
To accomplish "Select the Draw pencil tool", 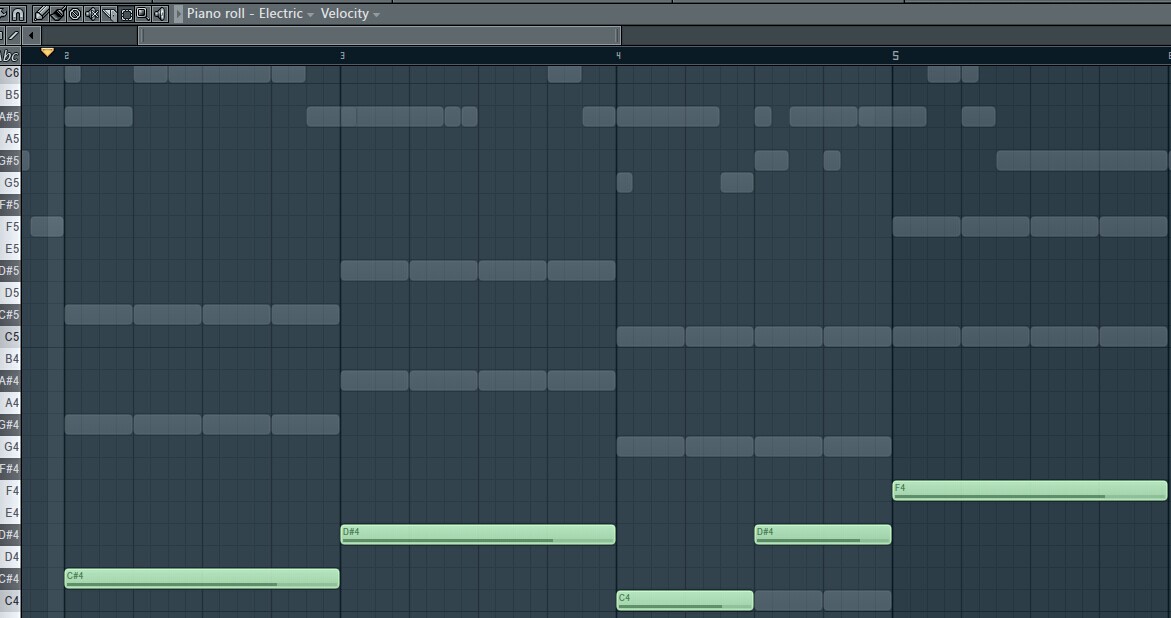I will (41, 13).
